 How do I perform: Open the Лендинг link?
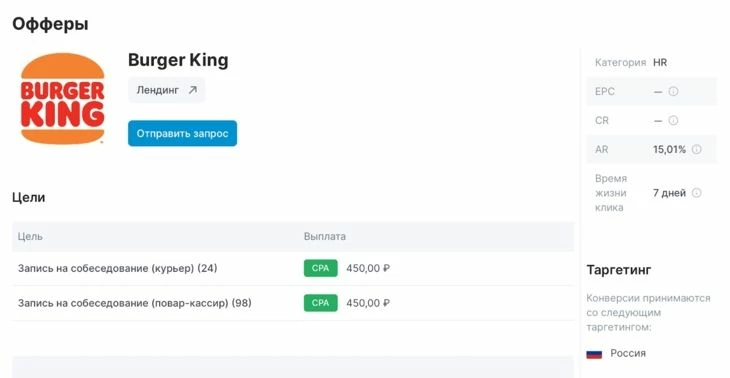(x=166, y=90)
